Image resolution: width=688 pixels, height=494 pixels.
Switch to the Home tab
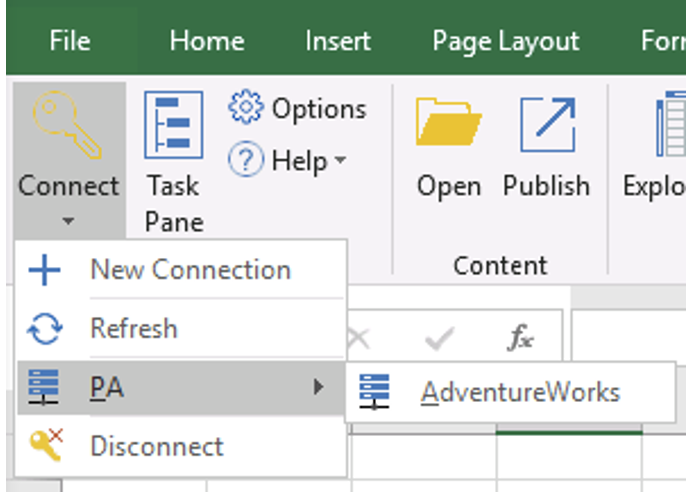(x=206, y=41)
